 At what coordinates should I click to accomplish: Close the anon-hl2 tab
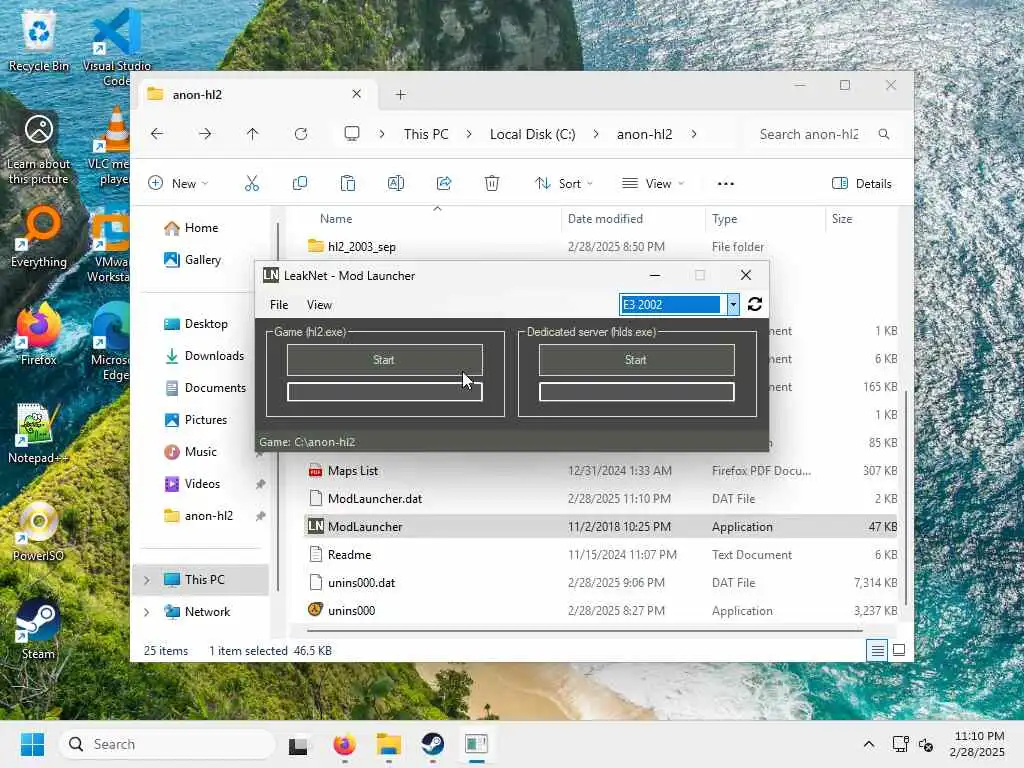tap(357, 94)
